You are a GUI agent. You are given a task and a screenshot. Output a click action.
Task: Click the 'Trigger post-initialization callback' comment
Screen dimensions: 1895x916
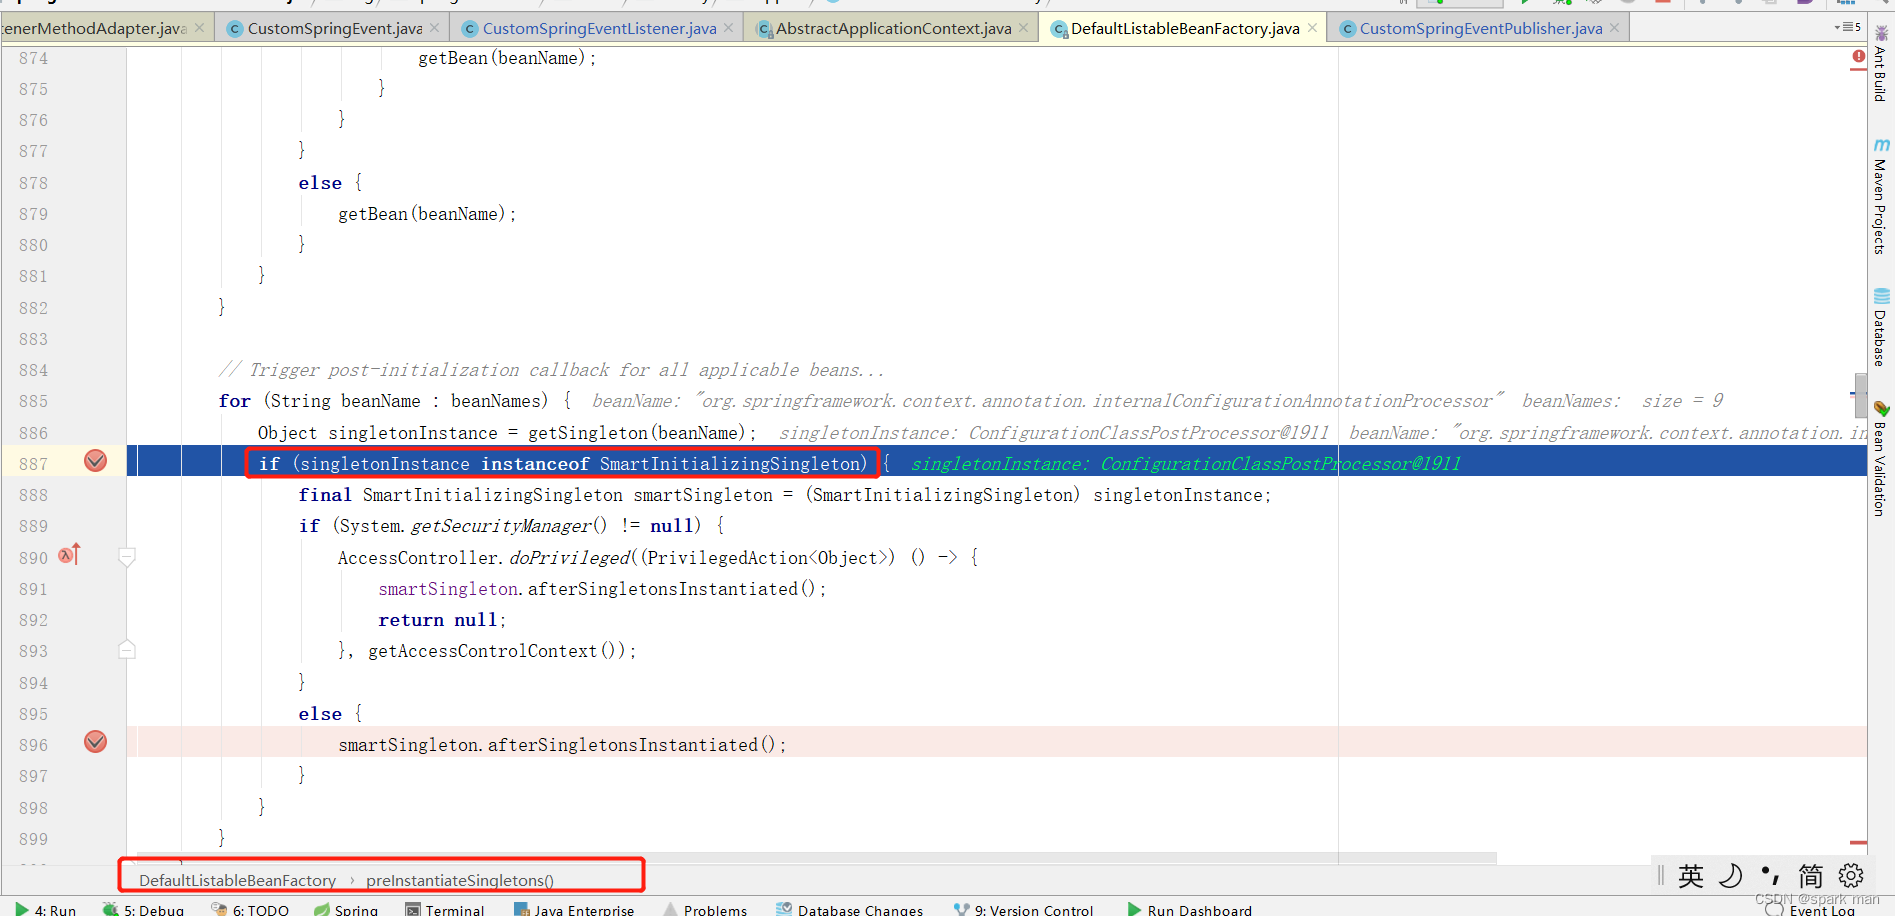[552, 370]
